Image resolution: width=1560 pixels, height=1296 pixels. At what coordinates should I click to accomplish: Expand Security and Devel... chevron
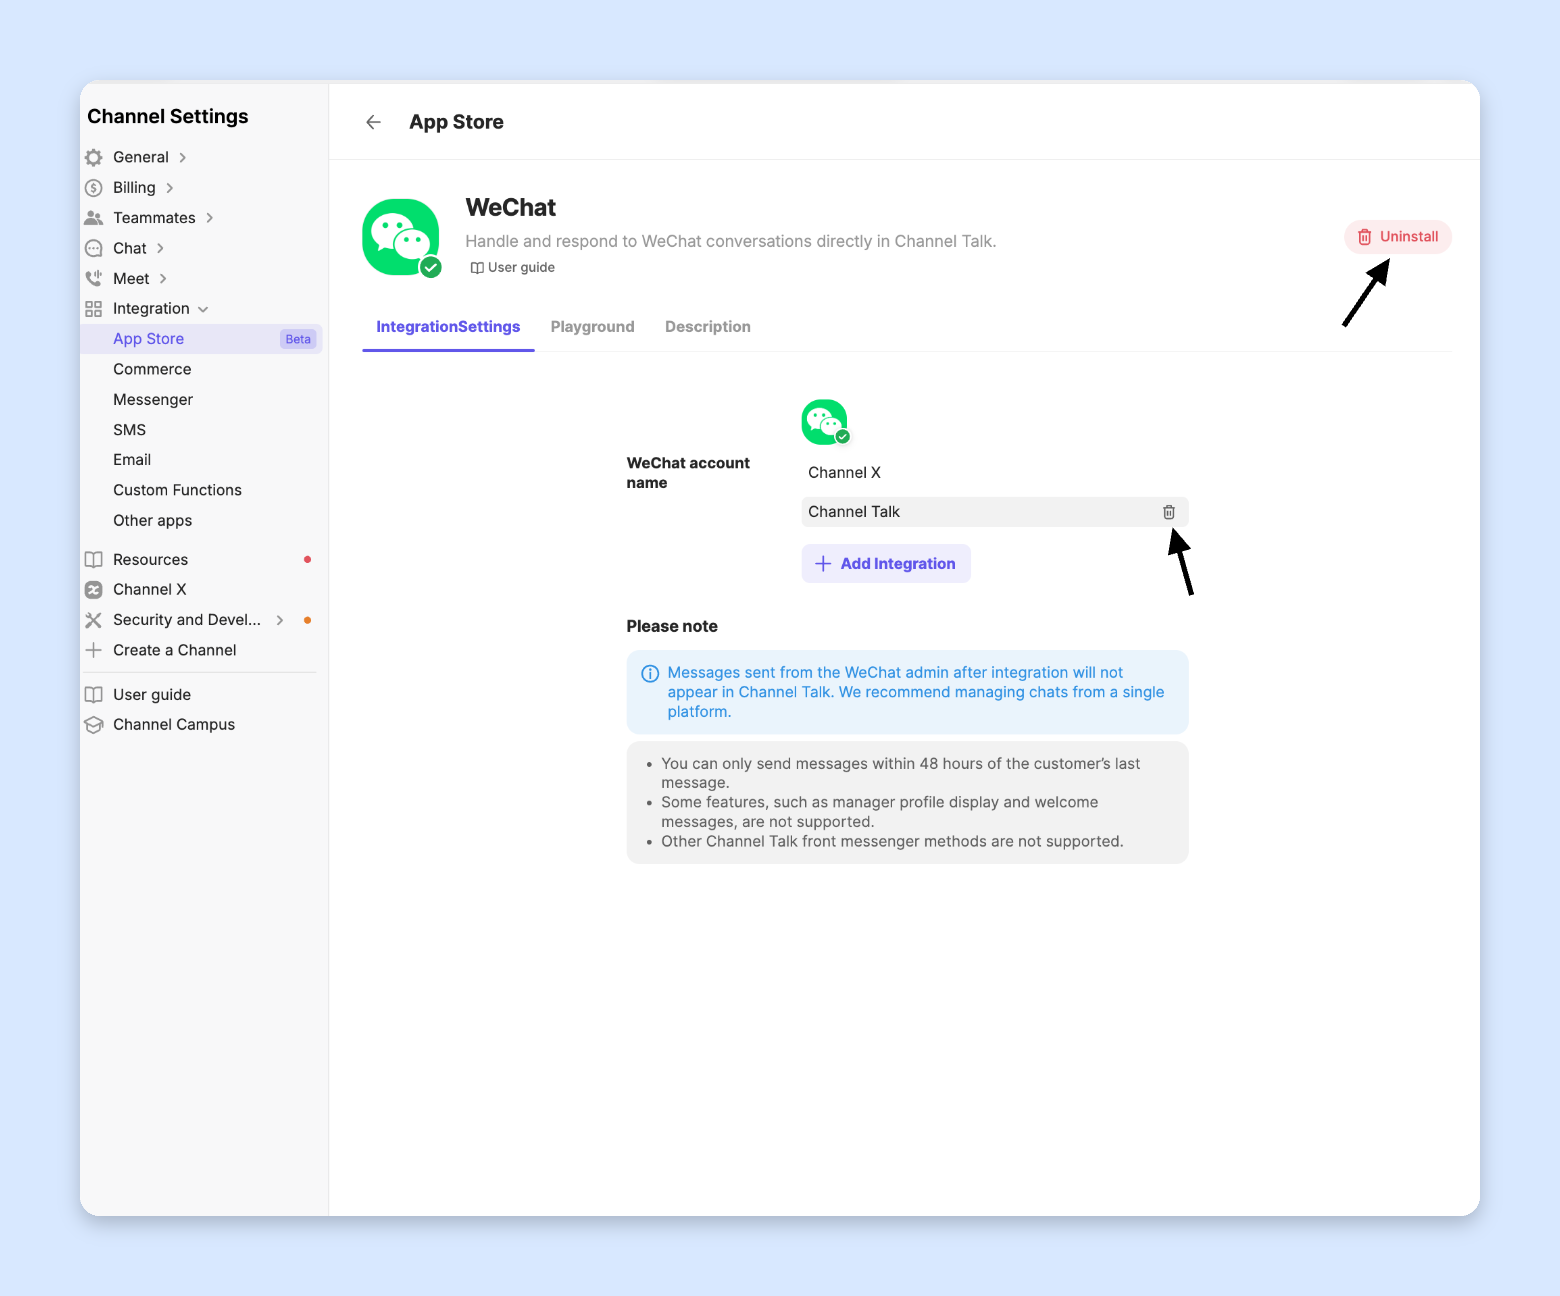280,620
